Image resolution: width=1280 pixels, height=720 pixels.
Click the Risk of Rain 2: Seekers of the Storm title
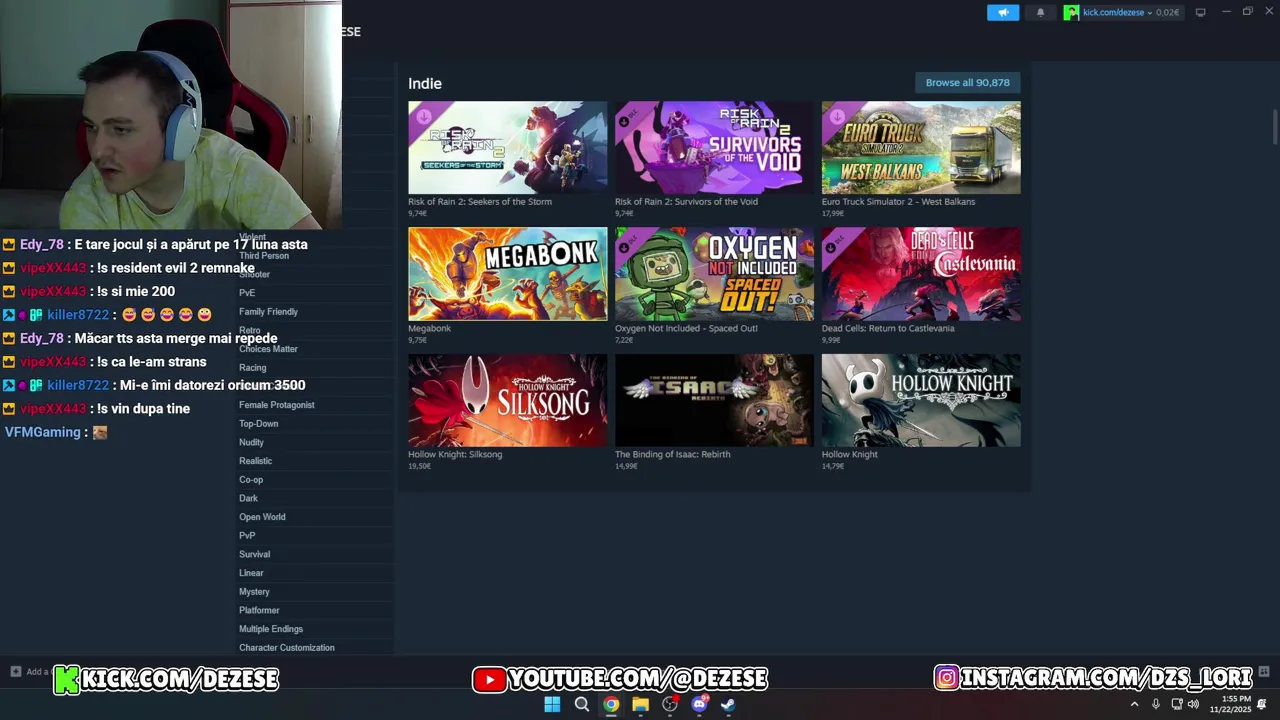[x=480, y=202]
